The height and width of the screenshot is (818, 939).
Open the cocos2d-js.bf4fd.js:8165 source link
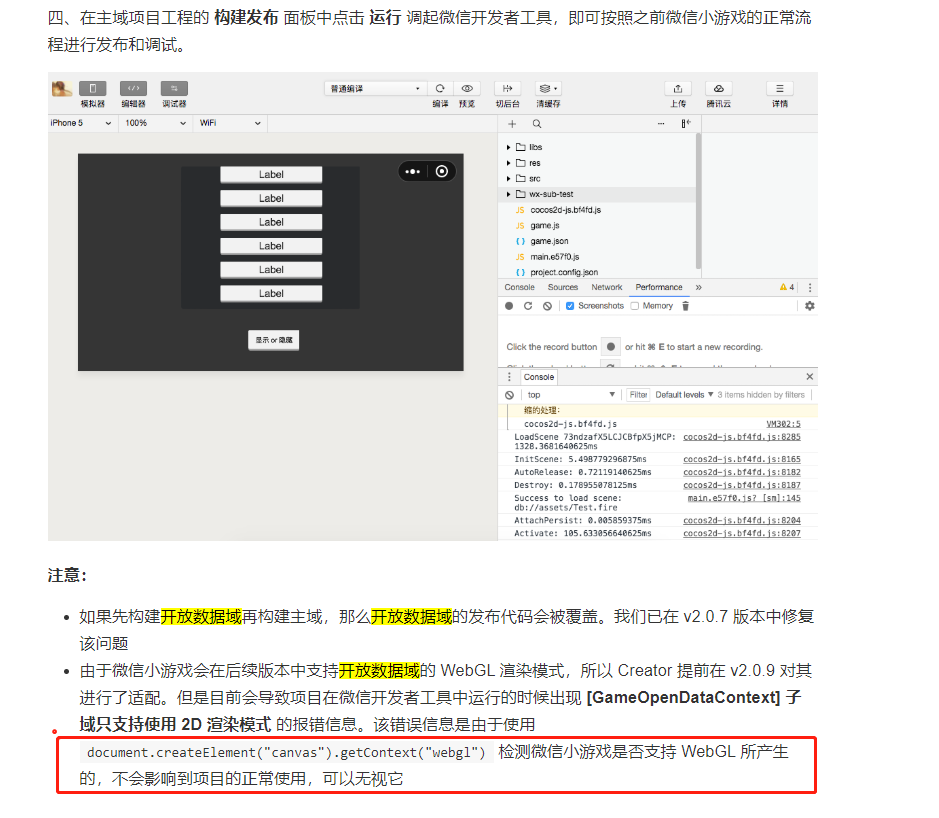742,459
